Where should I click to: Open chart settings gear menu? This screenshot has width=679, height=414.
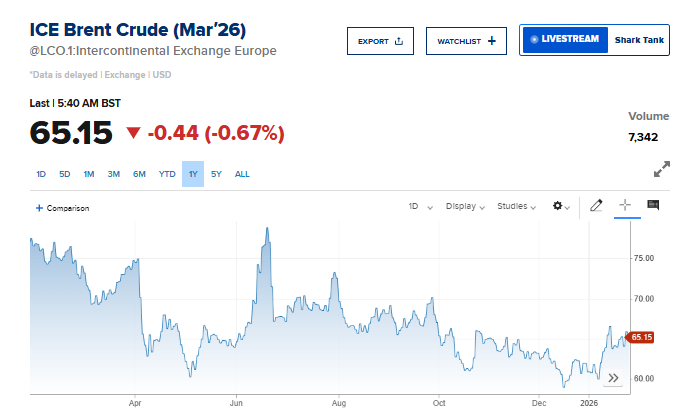click(x=560, y=207)
